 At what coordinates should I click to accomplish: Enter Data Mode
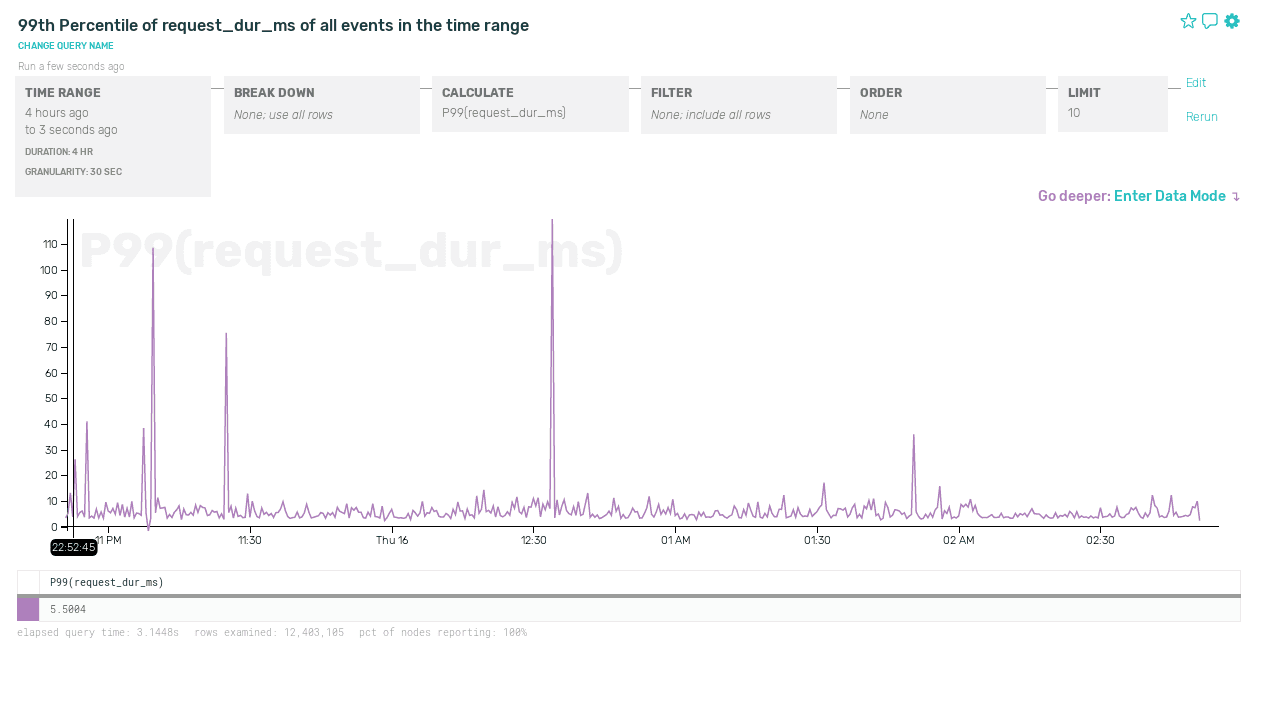tap(1170, 196)
